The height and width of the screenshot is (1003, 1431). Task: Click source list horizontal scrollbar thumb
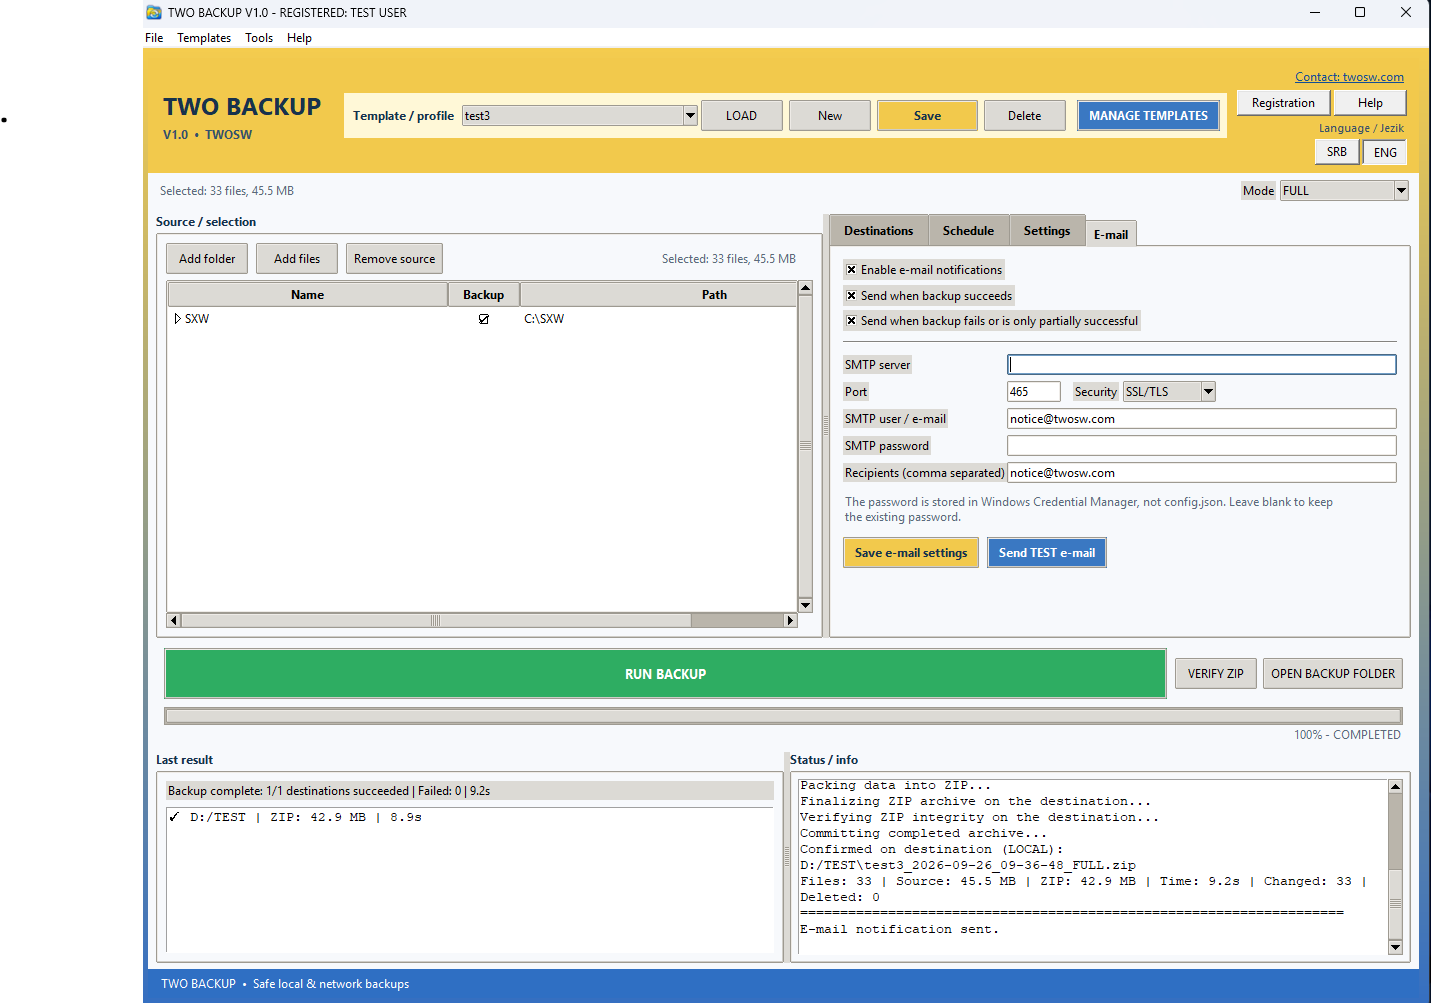tap(436, 621)
